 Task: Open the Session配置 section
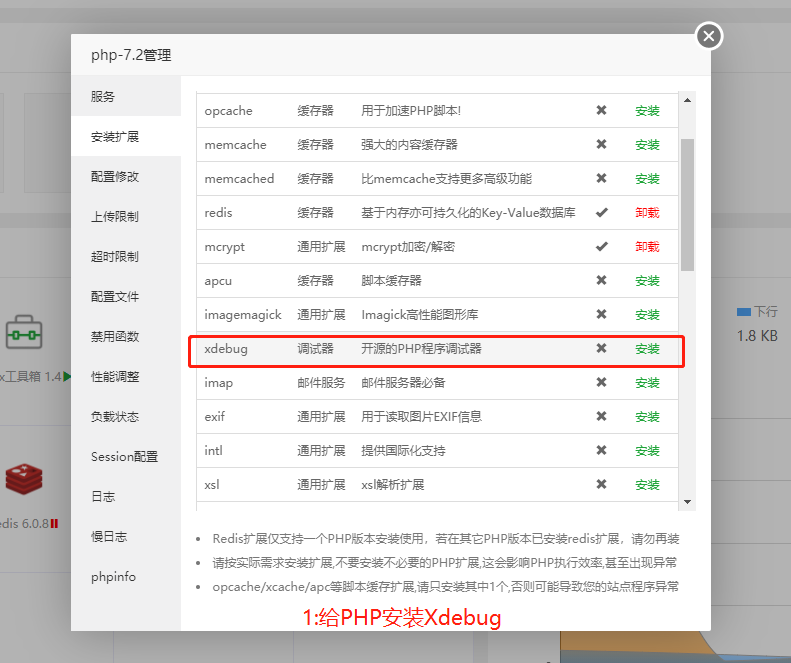tap(126, 456)
